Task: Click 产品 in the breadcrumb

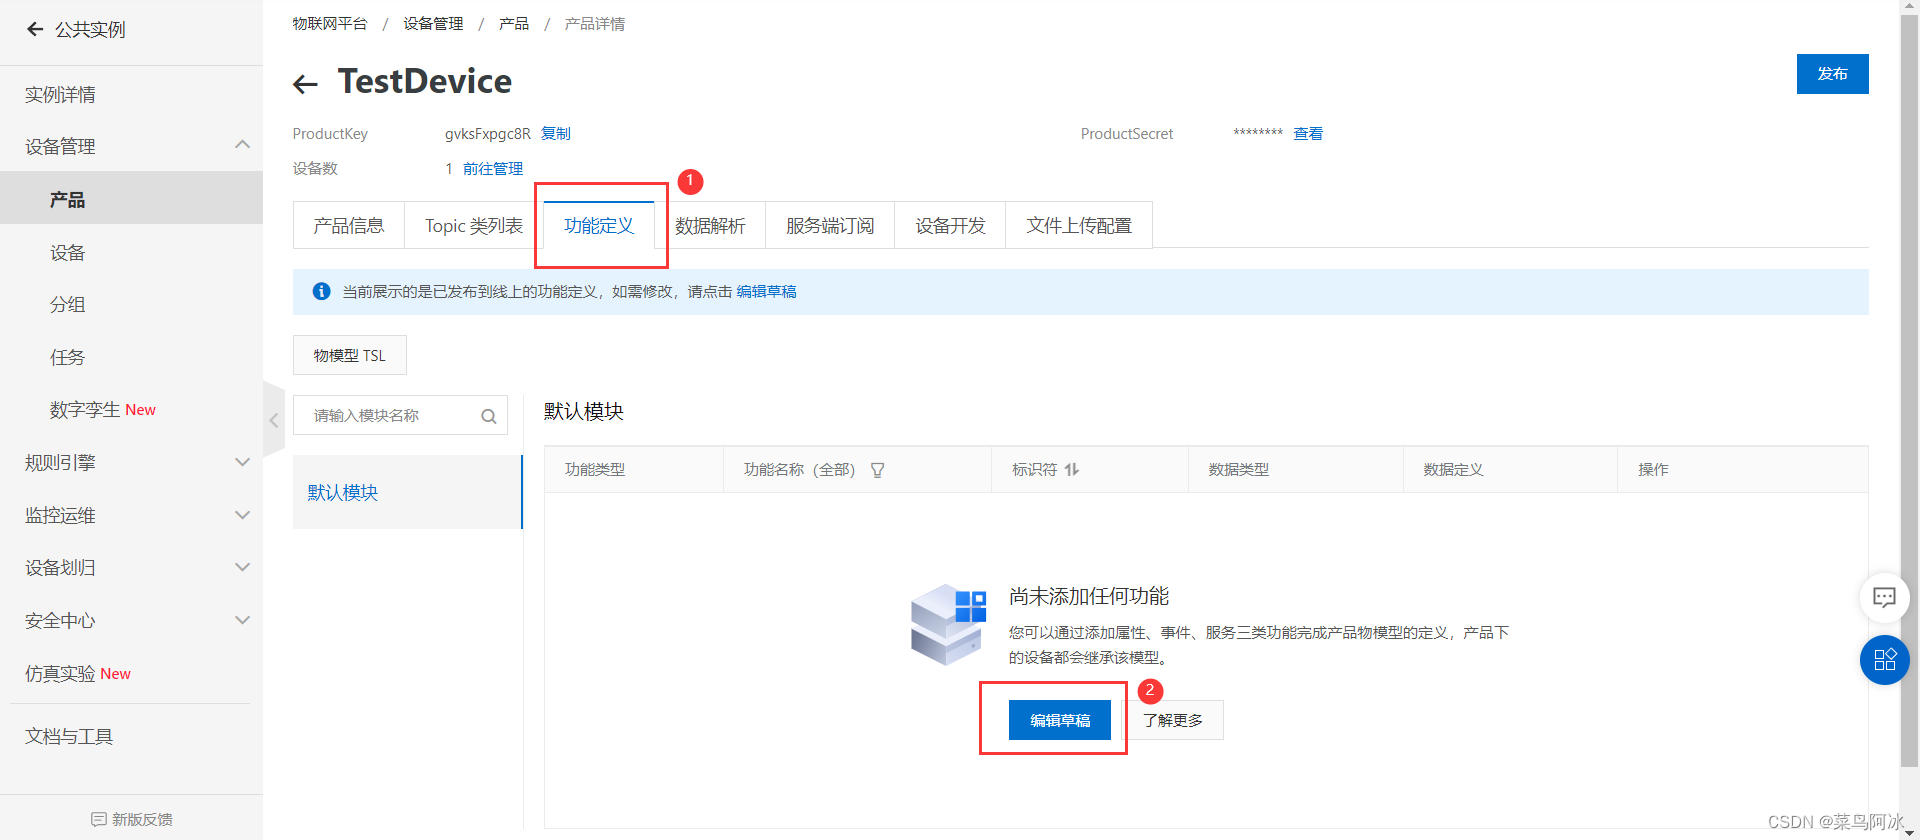Action: pyautogui.click(x=514, y=23)
